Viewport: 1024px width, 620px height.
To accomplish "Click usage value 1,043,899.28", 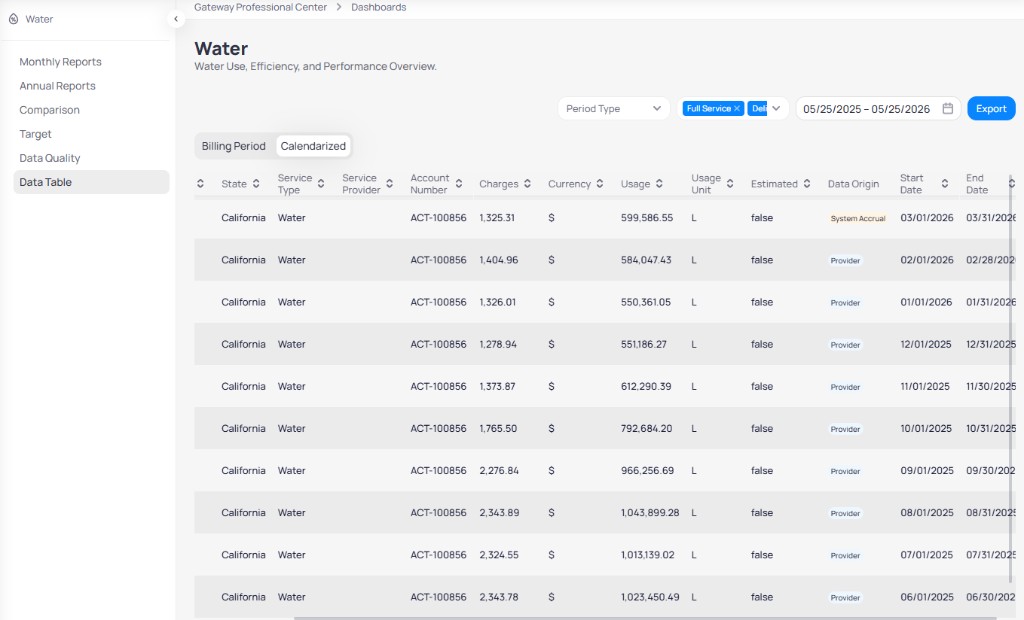I will 650,512.
